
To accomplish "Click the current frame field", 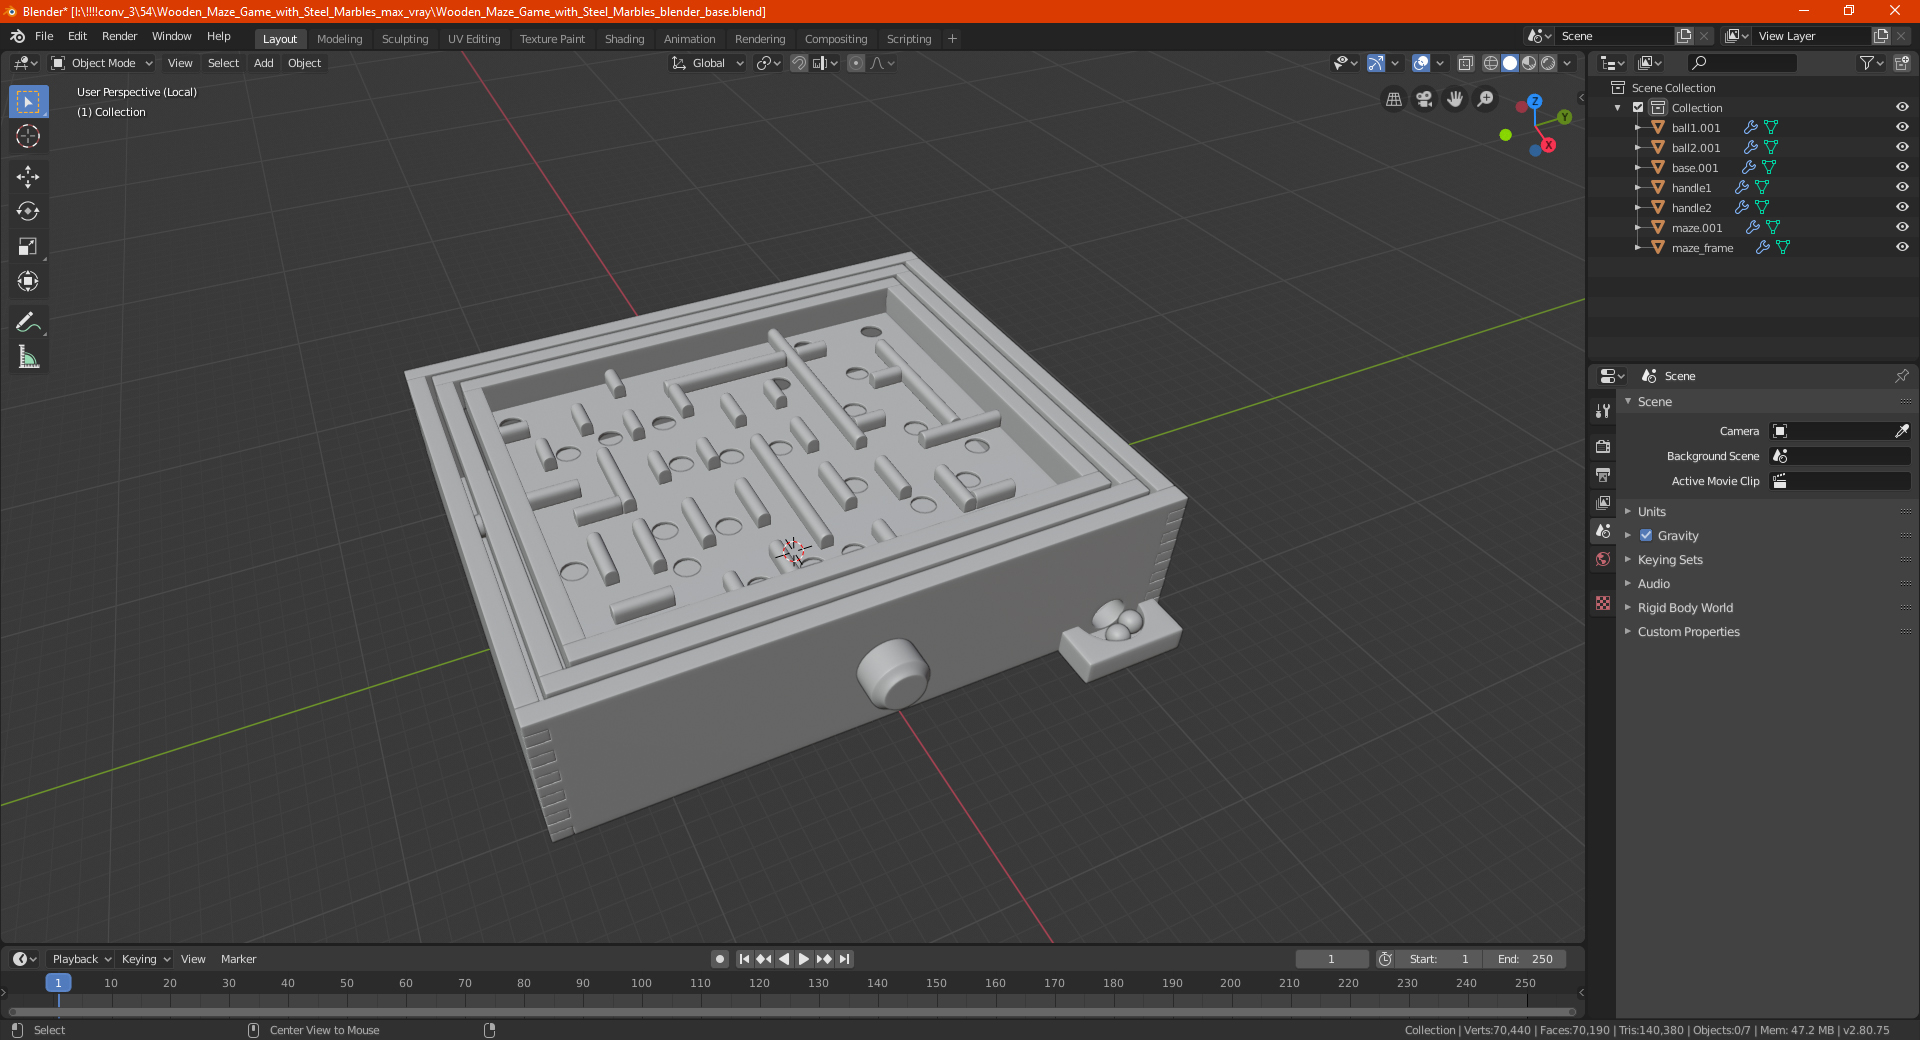I will [1331, 959].
